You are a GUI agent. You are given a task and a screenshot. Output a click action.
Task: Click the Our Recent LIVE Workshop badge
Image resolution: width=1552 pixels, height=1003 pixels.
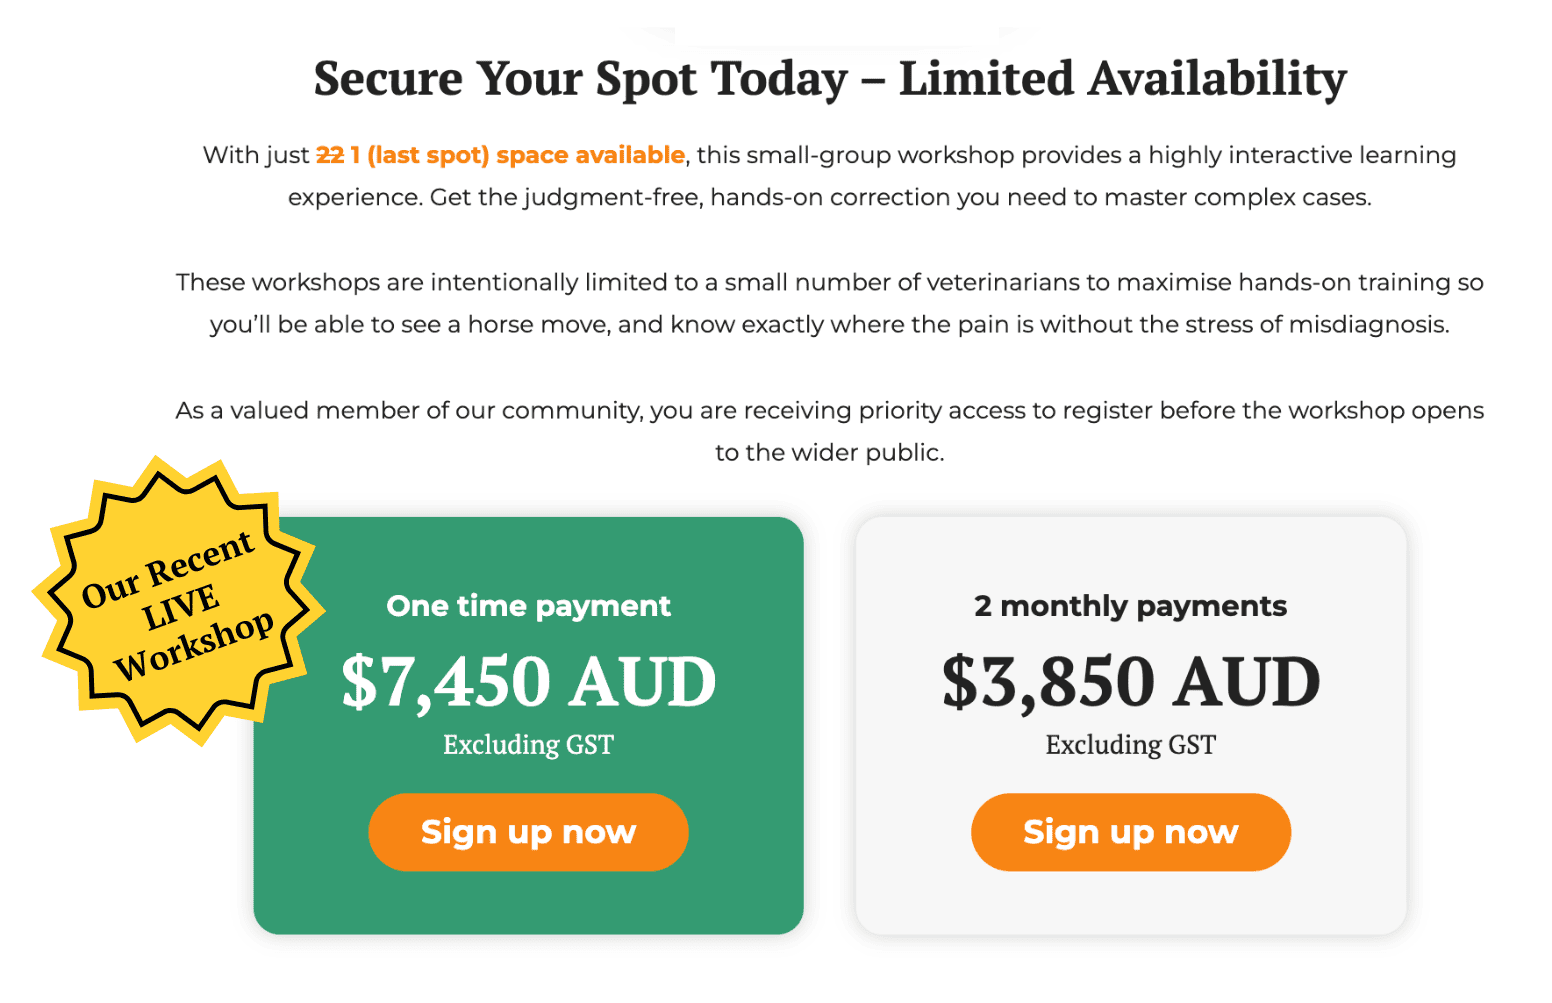(179, 602)
